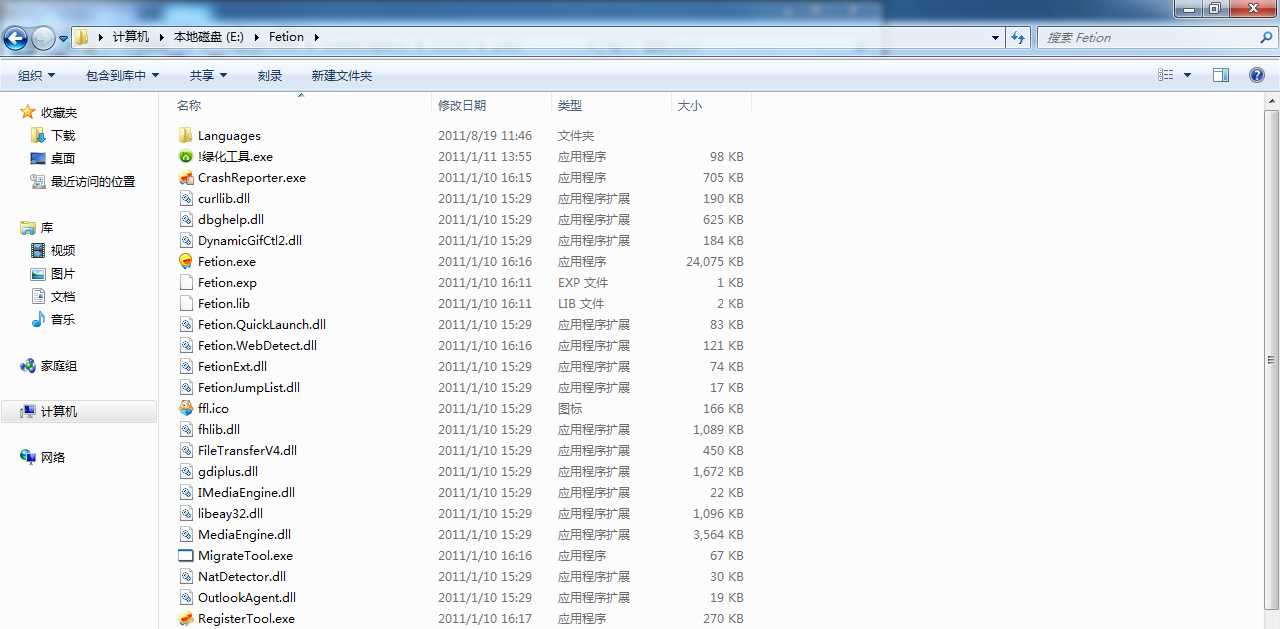The image size is (1280, 629).
Task: Open the view options dropdown arrow
Action: (1188, 75)
